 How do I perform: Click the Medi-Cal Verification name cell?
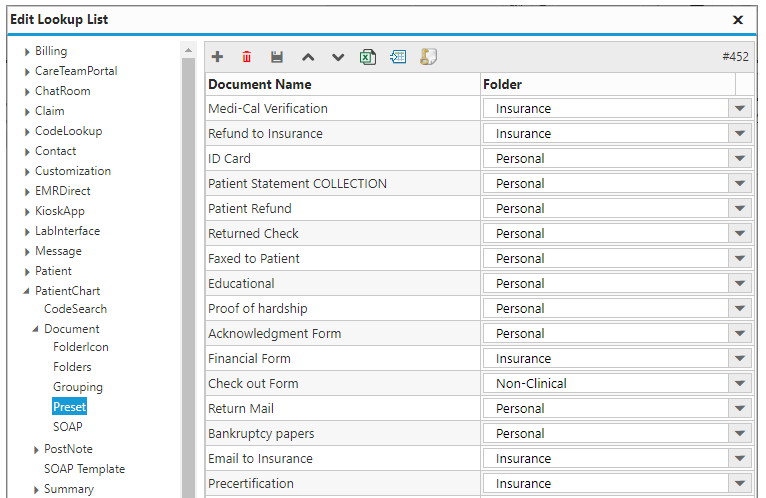(x=342, y=108)
